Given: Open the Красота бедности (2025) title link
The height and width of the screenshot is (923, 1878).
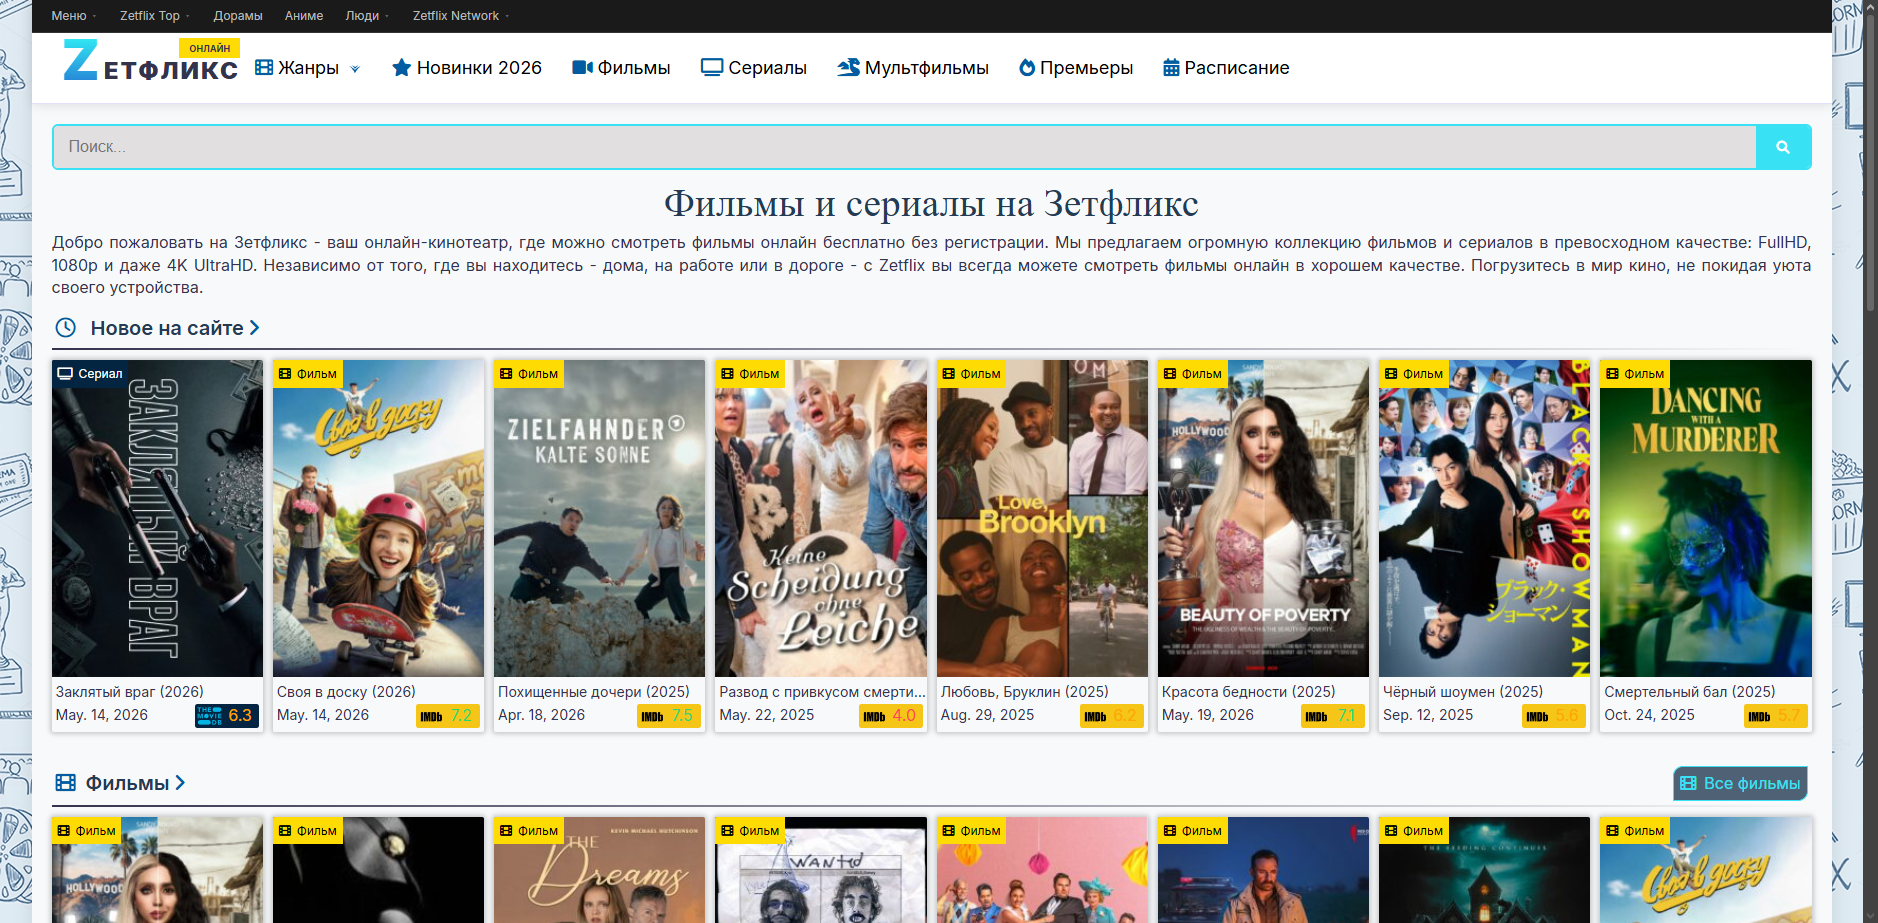Looking at the screenshot, I should click(1249, 692).
